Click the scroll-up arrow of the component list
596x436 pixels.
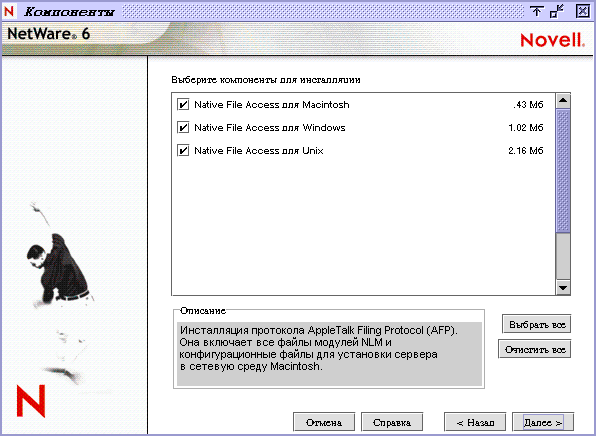click(x=563, y=101)
